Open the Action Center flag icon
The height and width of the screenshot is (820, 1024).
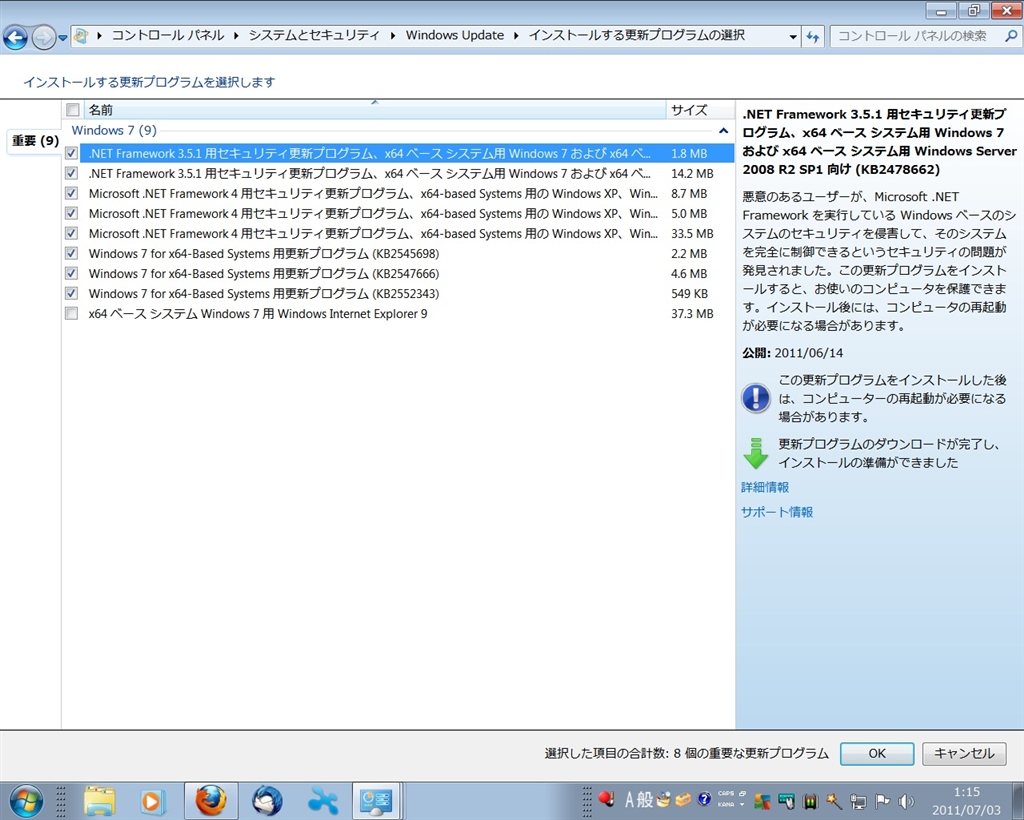point(882,801)
